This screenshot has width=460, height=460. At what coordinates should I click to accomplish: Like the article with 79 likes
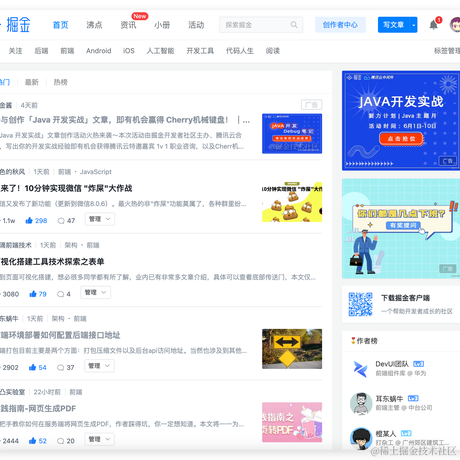tap(38, 294)
